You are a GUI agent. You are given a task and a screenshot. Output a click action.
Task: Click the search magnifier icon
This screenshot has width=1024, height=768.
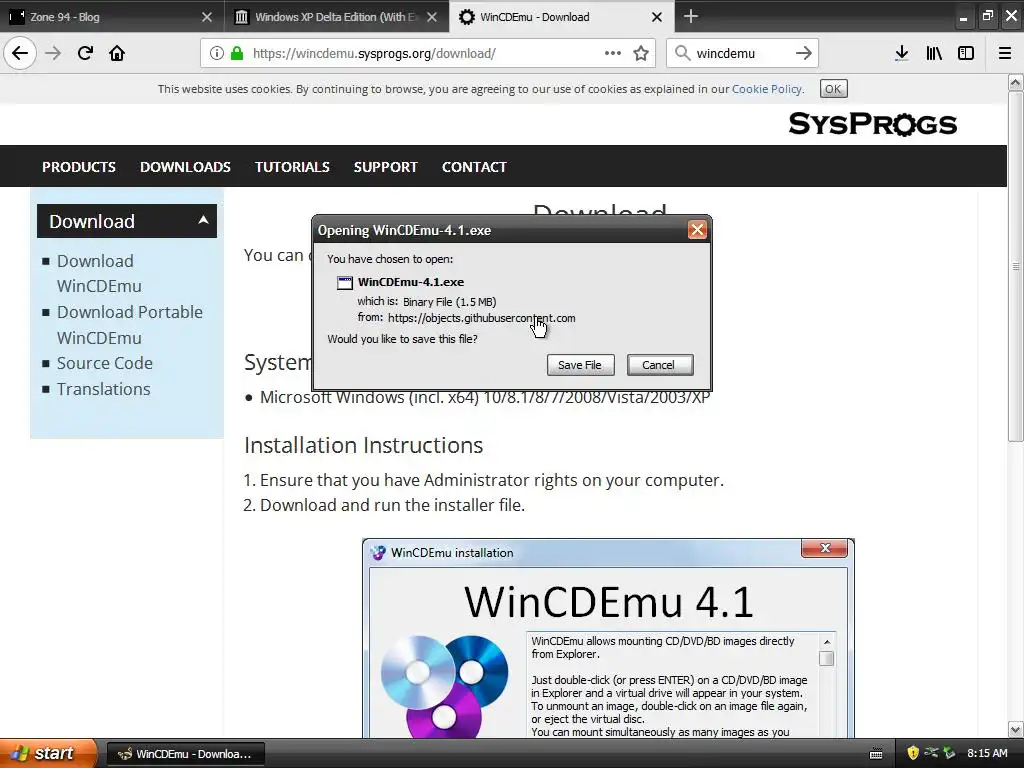[682, 53]
